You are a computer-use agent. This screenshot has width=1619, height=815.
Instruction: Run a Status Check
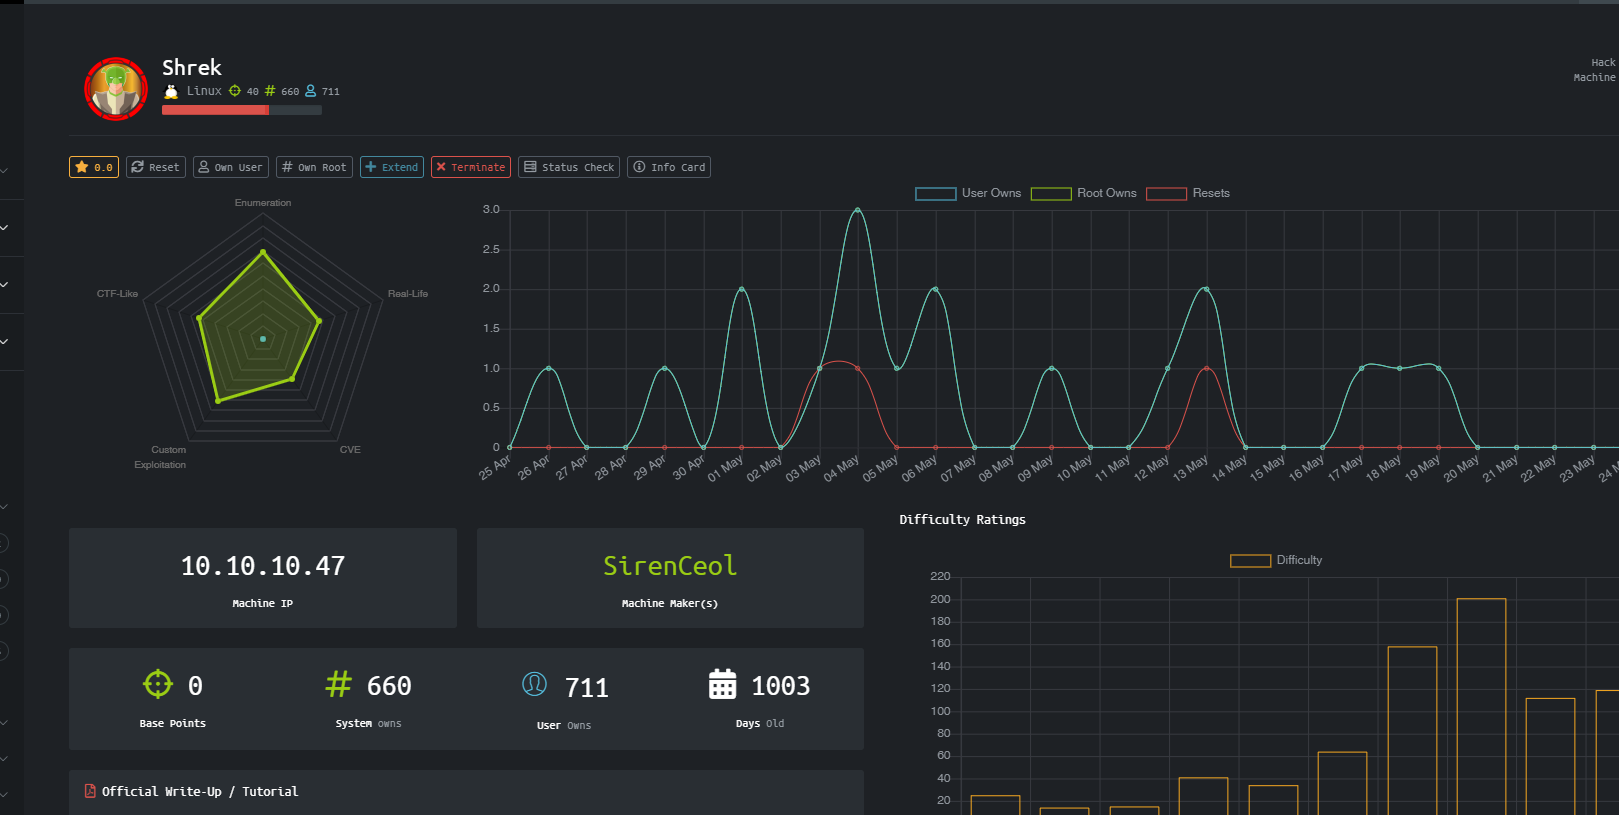(569, 167)
